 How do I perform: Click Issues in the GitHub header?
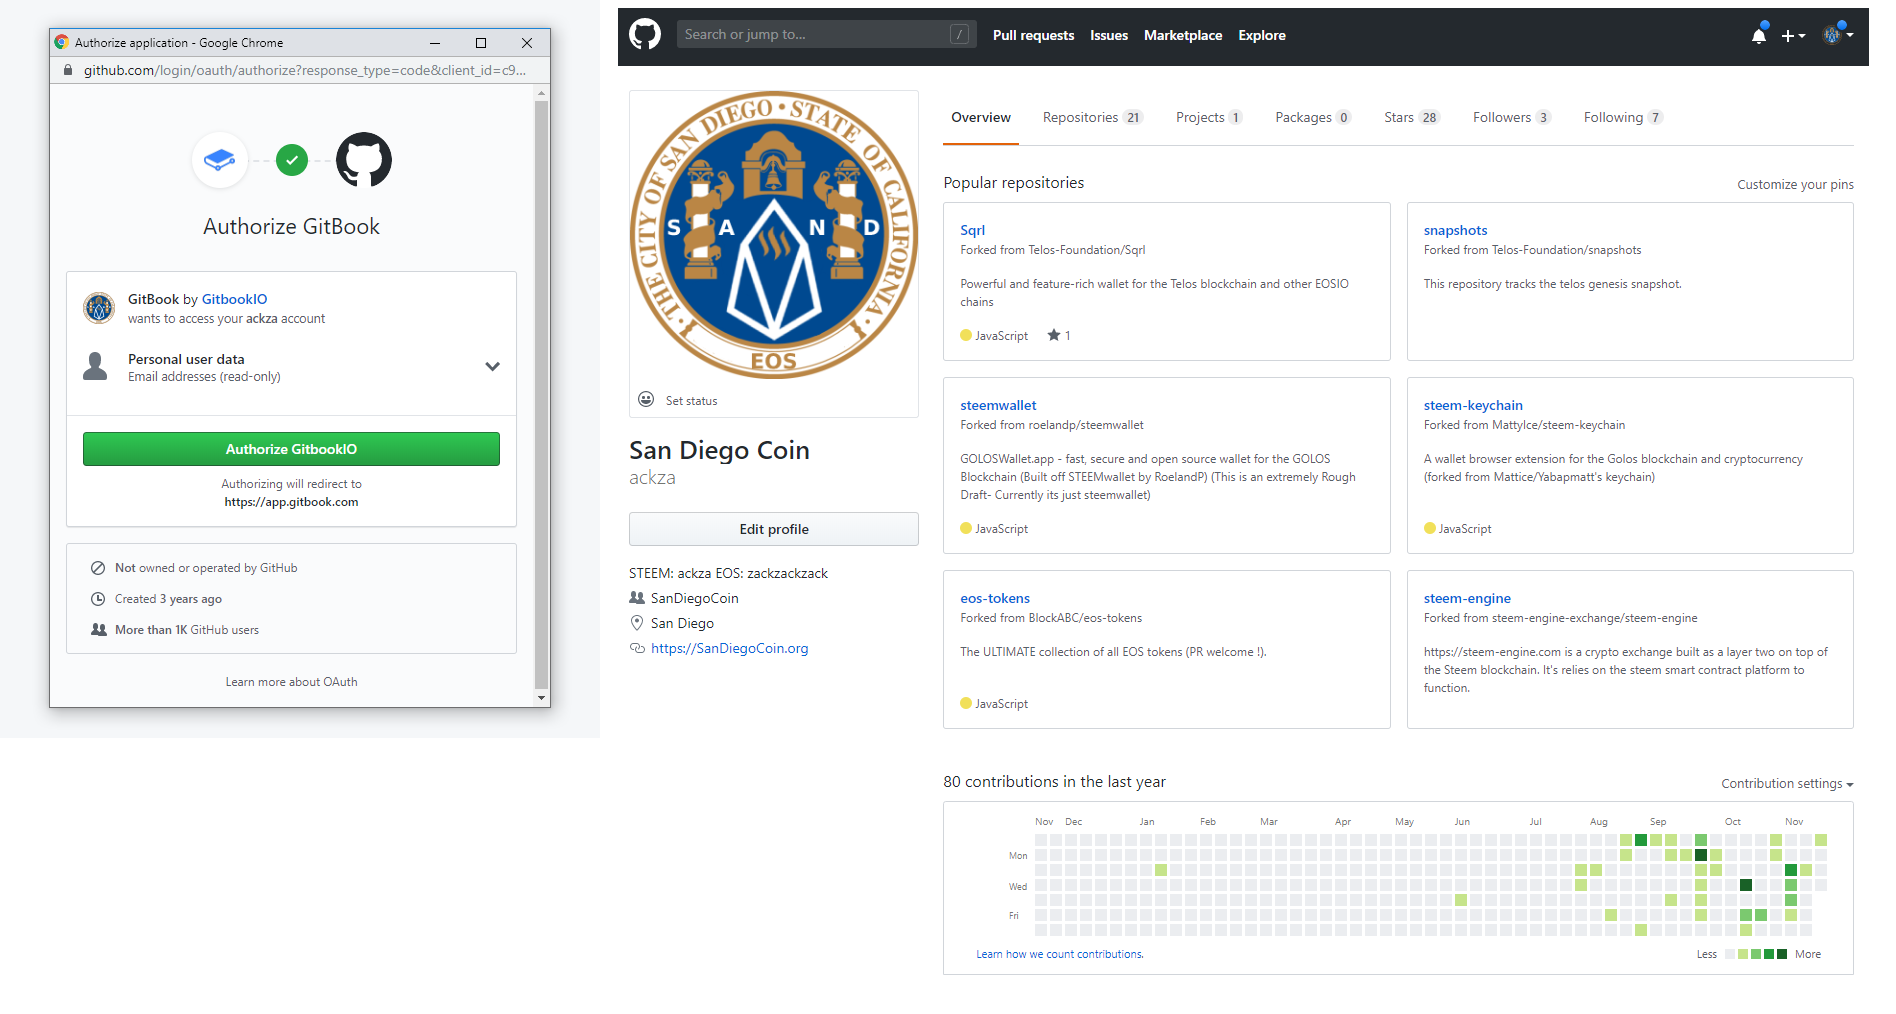click(x=1109, y=35)
